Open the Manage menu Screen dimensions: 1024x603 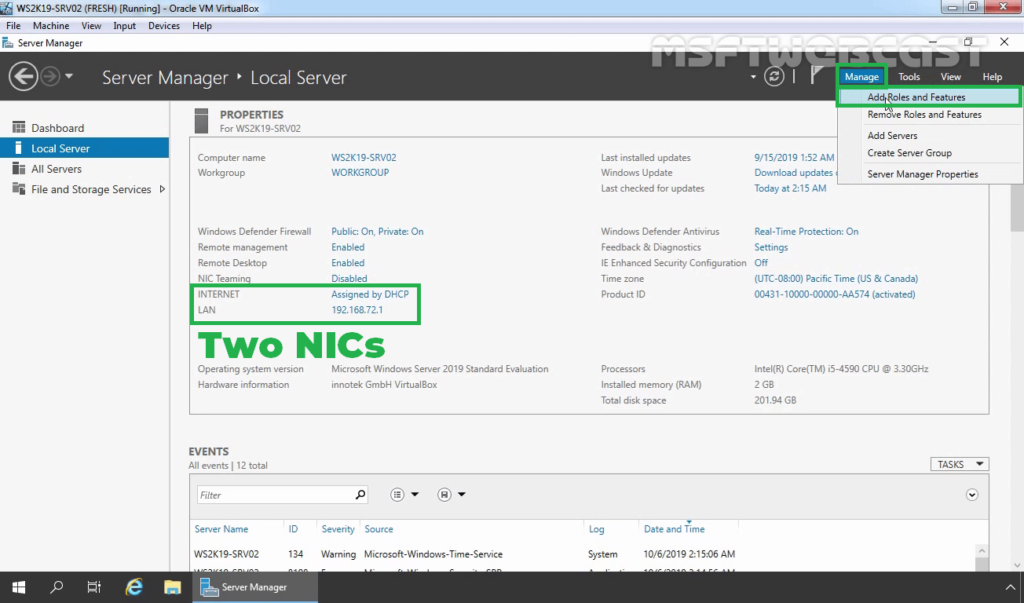[861, 76]
